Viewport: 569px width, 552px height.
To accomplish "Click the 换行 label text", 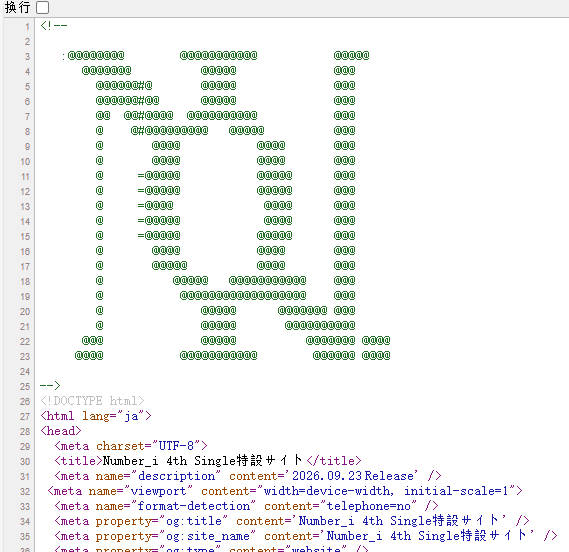I will tap(17, 7).
